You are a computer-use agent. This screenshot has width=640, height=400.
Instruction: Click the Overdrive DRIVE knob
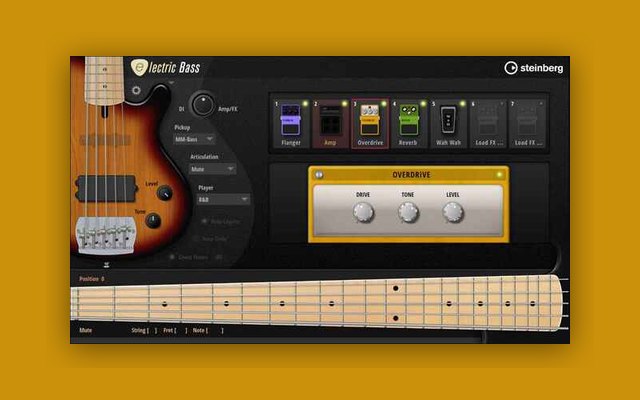363,212
